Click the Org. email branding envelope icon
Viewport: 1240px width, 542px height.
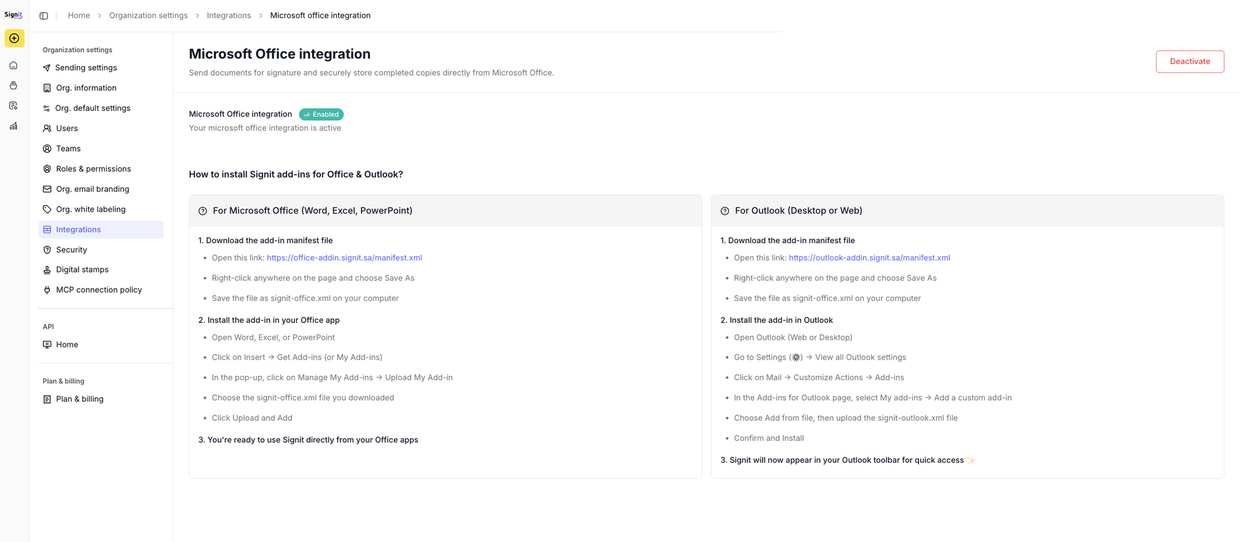pos(47,189)
